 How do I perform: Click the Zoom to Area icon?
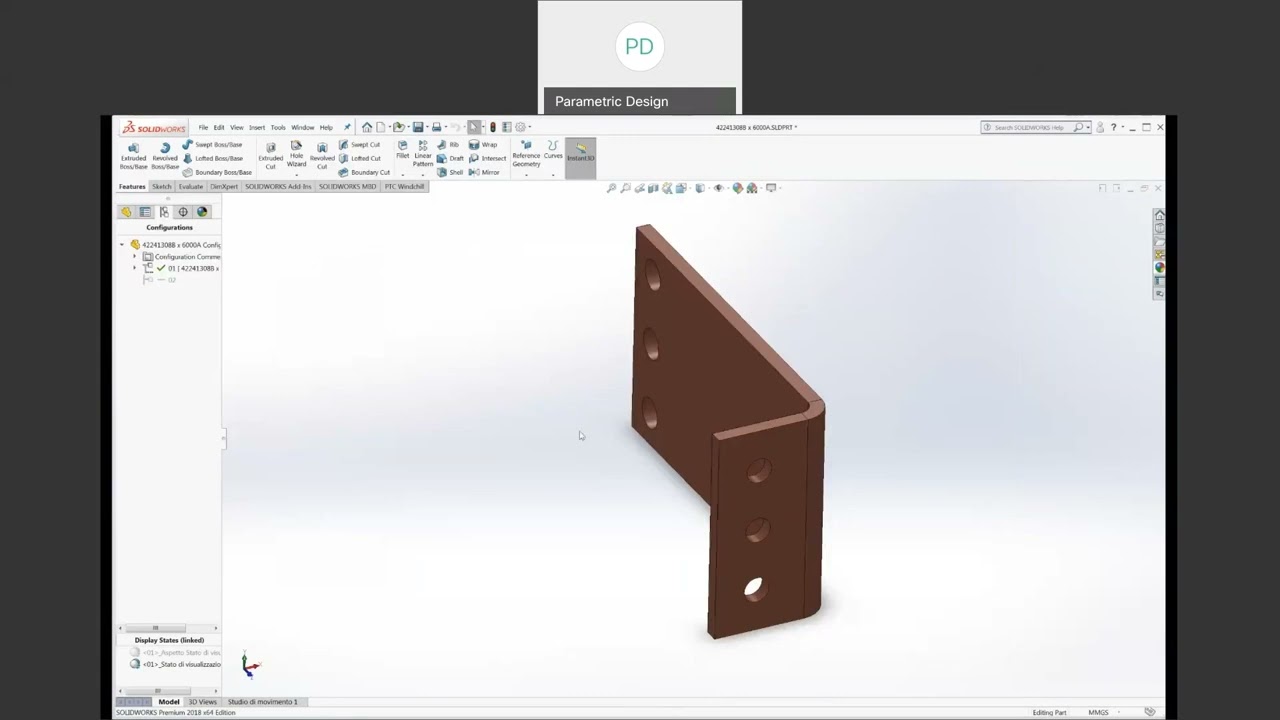click(625, 188)
